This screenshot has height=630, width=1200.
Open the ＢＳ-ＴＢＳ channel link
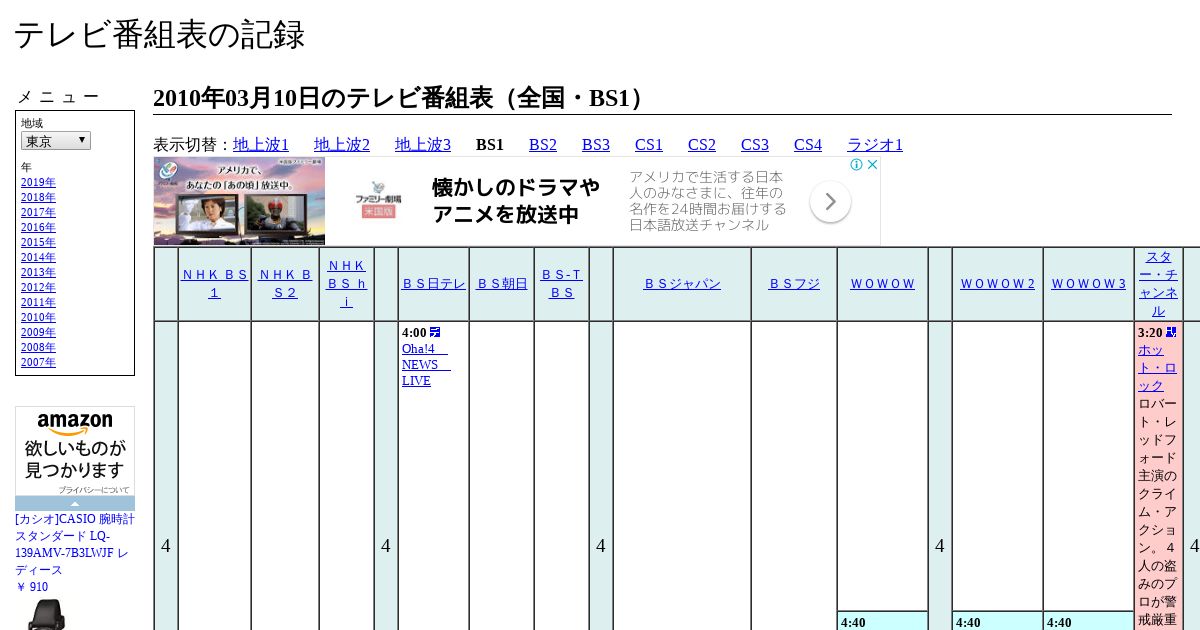click(x=561, y=284)
